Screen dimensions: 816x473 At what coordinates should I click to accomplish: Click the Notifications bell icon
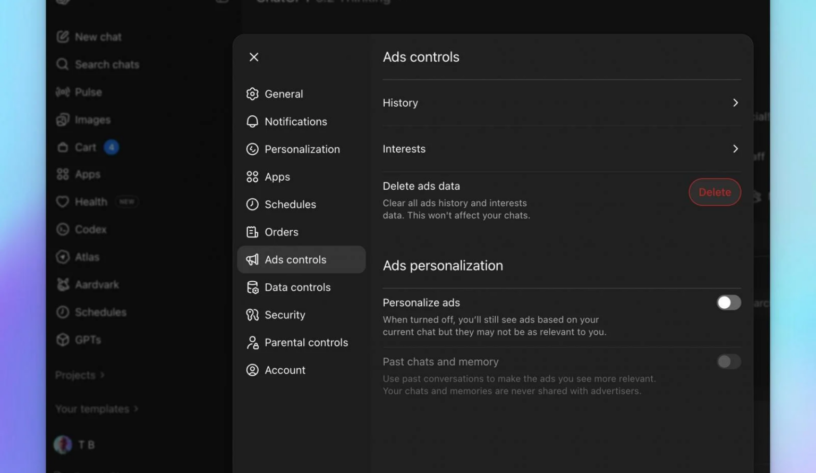tap(252, 122)
